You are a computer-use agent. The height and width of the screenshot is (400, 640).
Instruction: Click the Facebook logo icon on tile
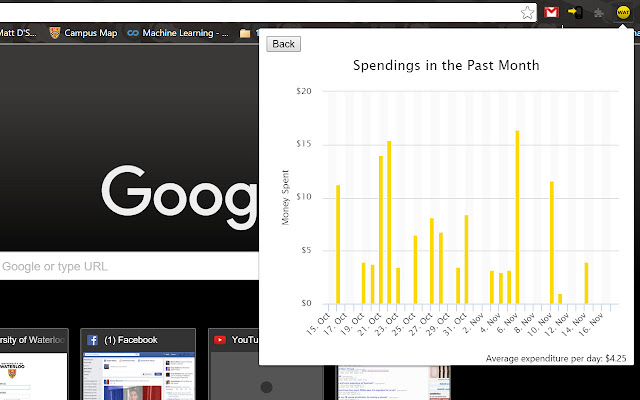tap(92, 340)
